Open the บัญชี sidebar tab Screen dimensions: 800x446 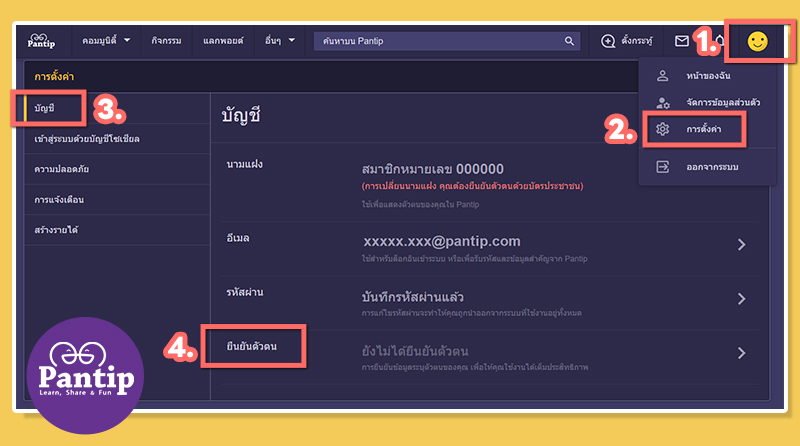point(117,108)
